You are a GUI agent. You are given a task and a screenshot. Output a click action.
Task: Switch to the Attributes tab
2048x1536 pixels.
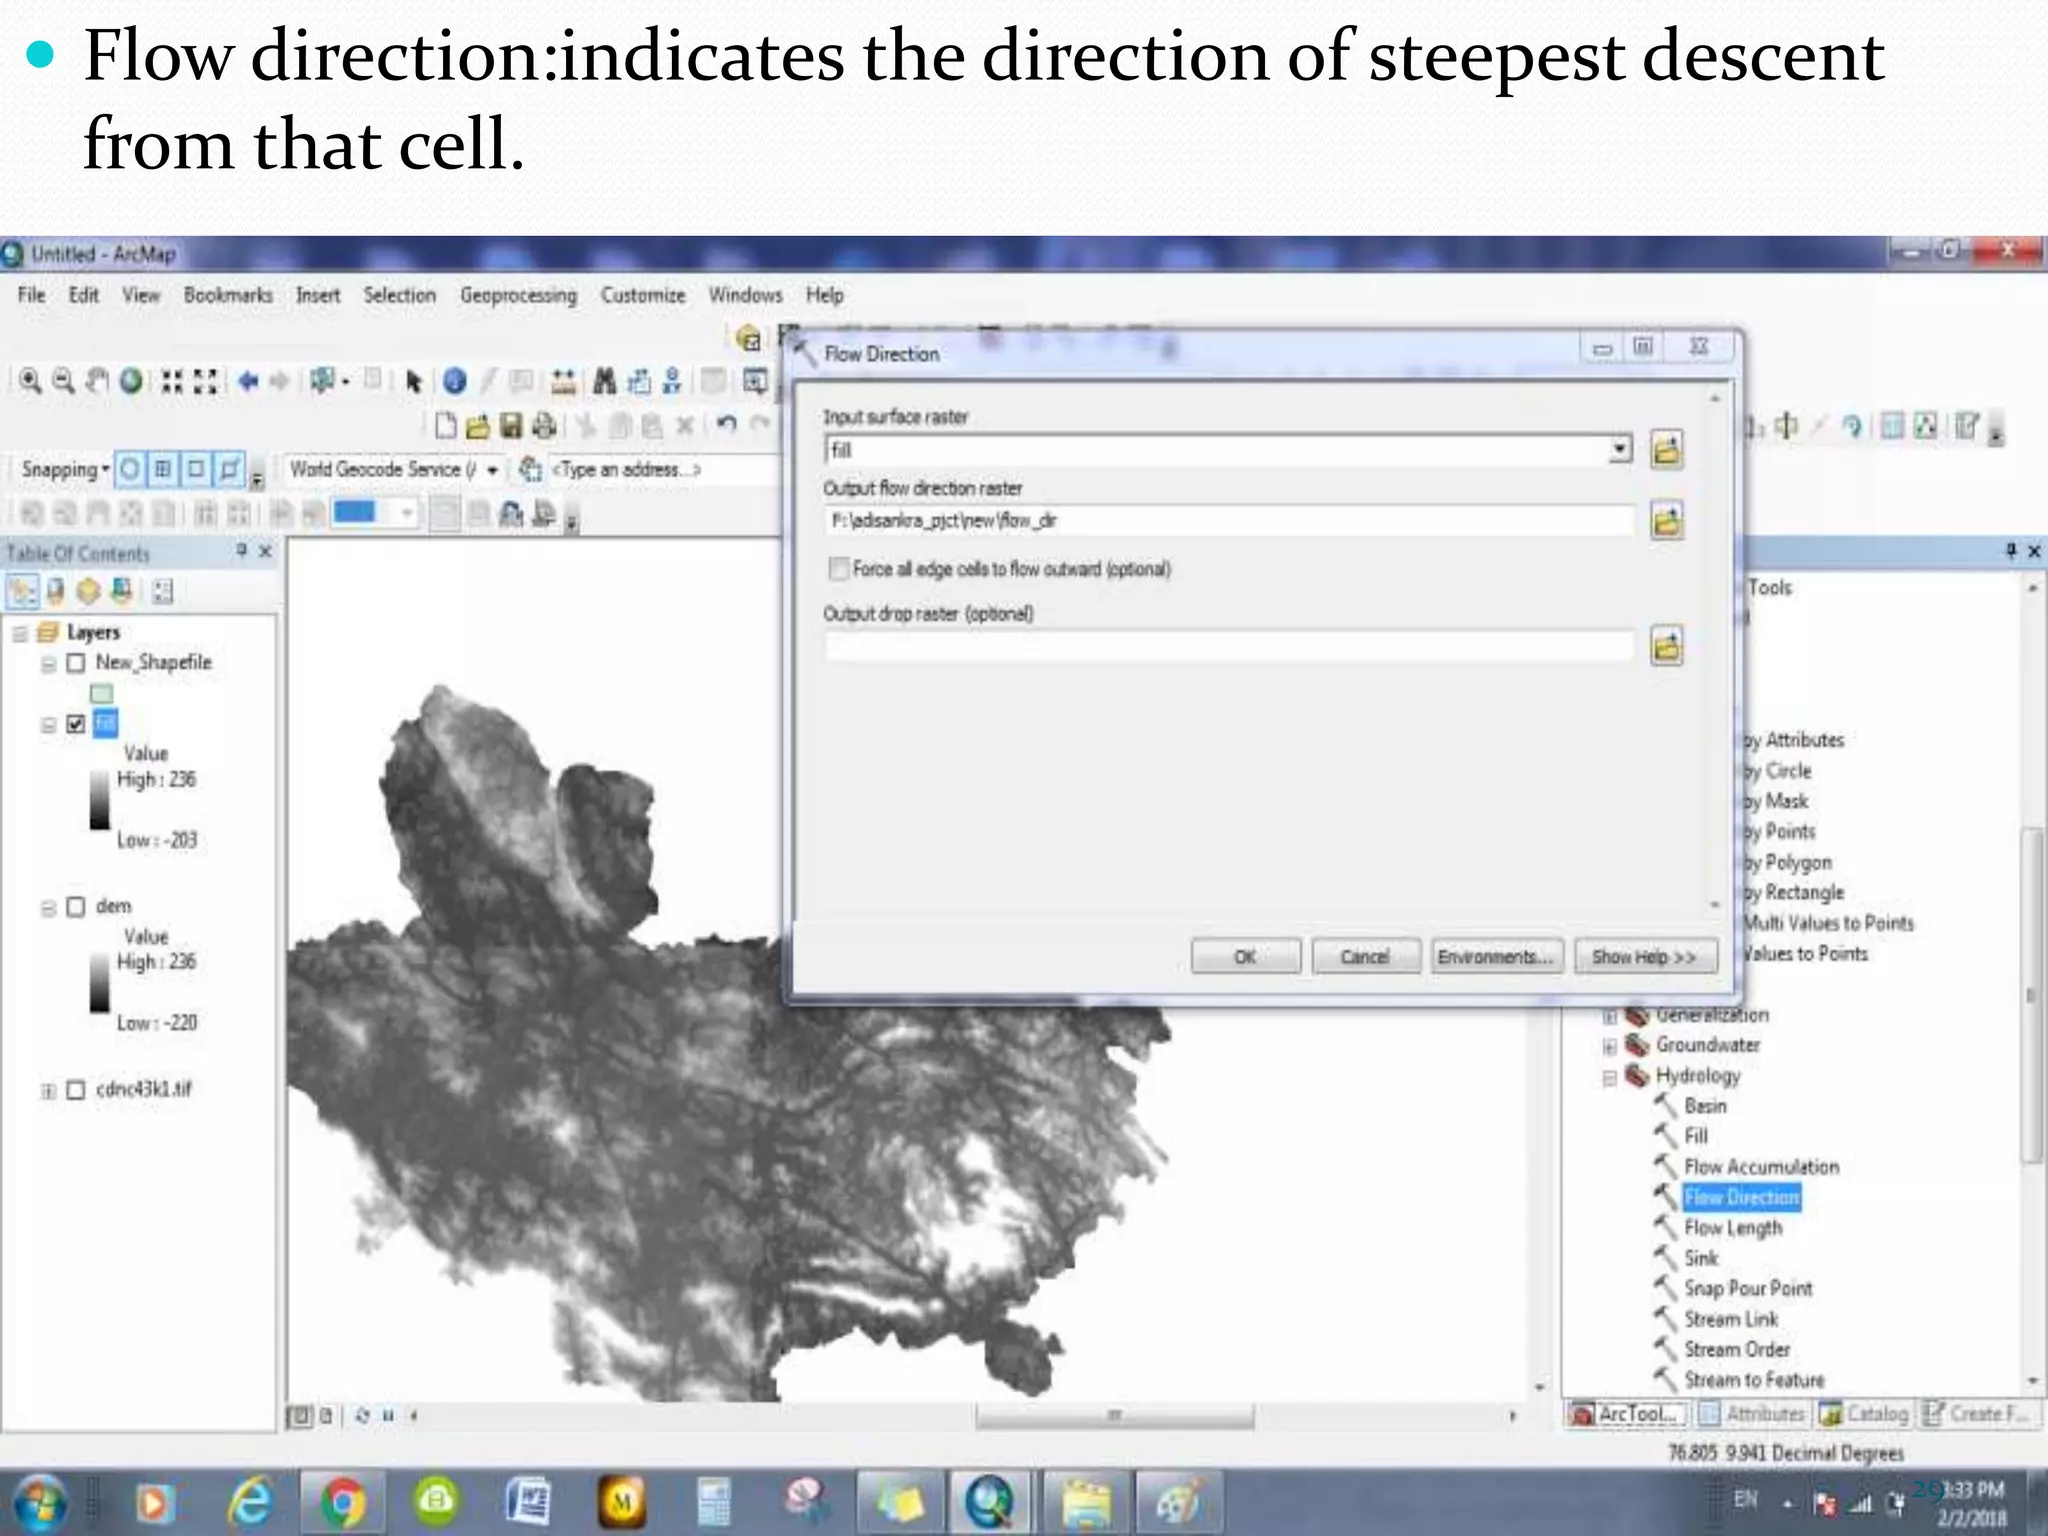tap(1752, 1414)
